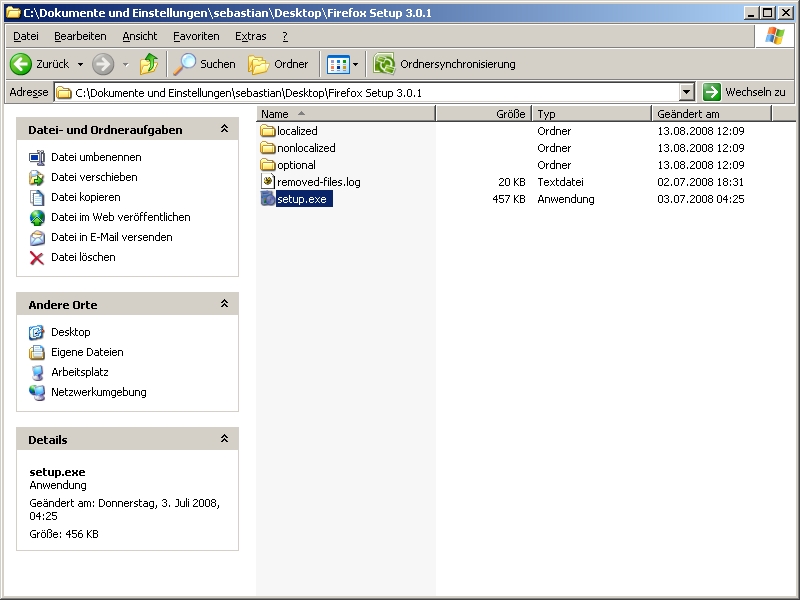Viewport: 800px width, 600px height.
Task: Click the setup.exe application icon
Action: point(268,198)
